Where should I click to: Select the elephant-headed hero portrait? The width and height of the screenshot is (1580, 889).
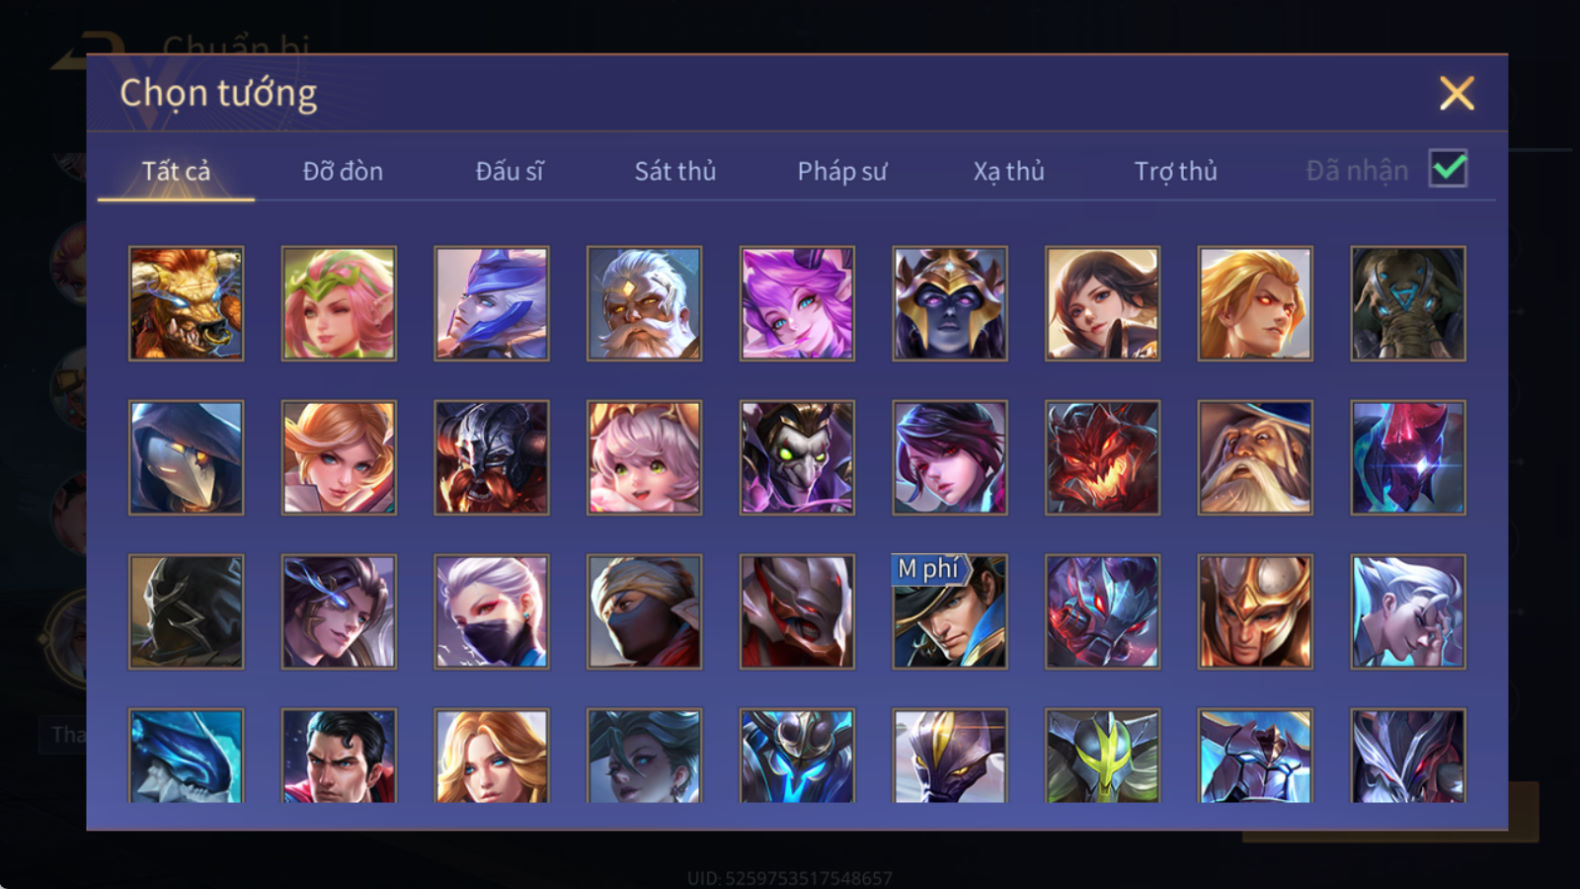point(1408,303)
